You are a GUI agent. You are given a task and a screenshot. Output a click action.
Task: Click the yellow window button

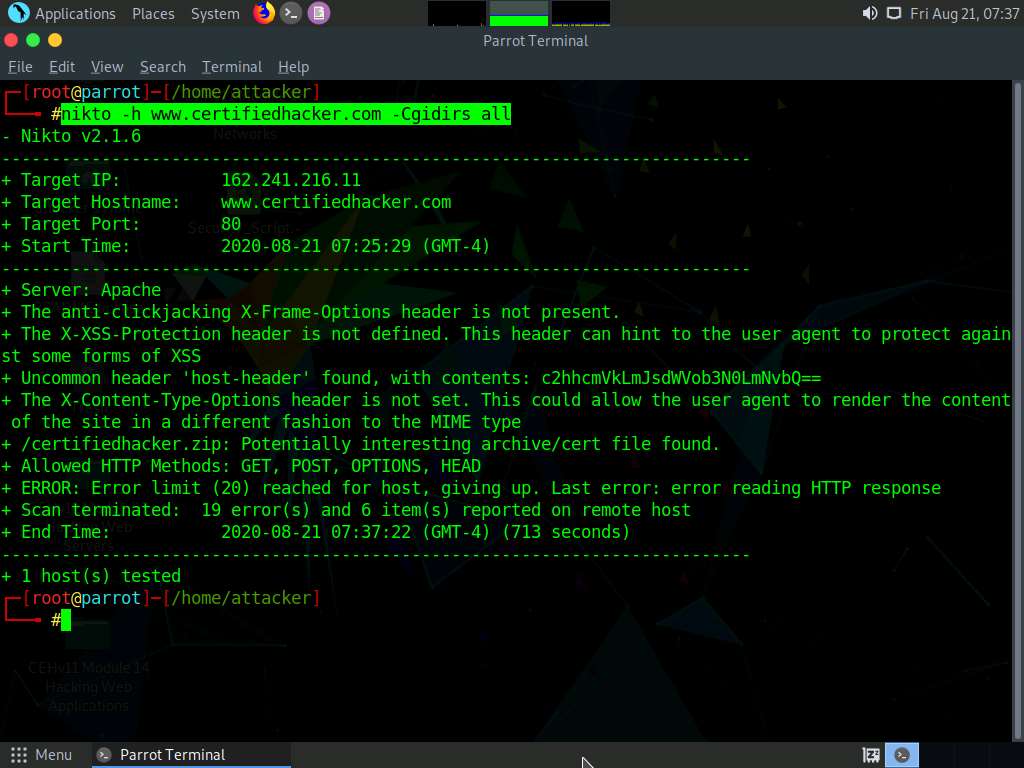(x=56, y=40)
